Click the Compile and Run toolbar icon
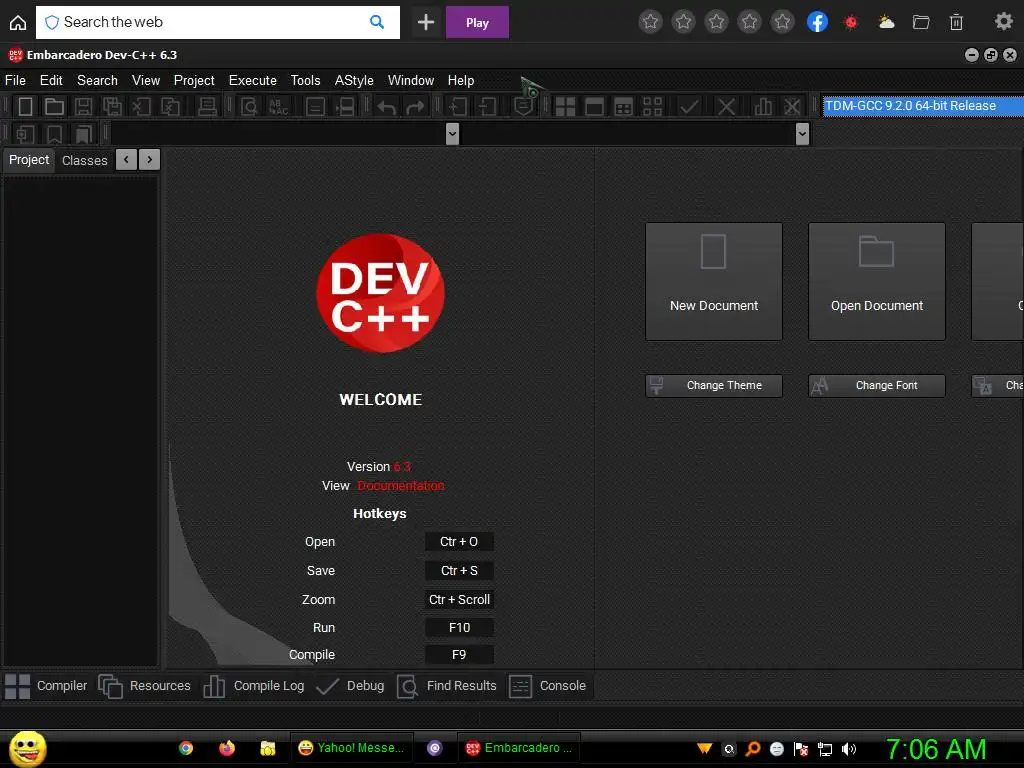The width and height of the screenshot is (1024, 768). click(x=624, y=106)
